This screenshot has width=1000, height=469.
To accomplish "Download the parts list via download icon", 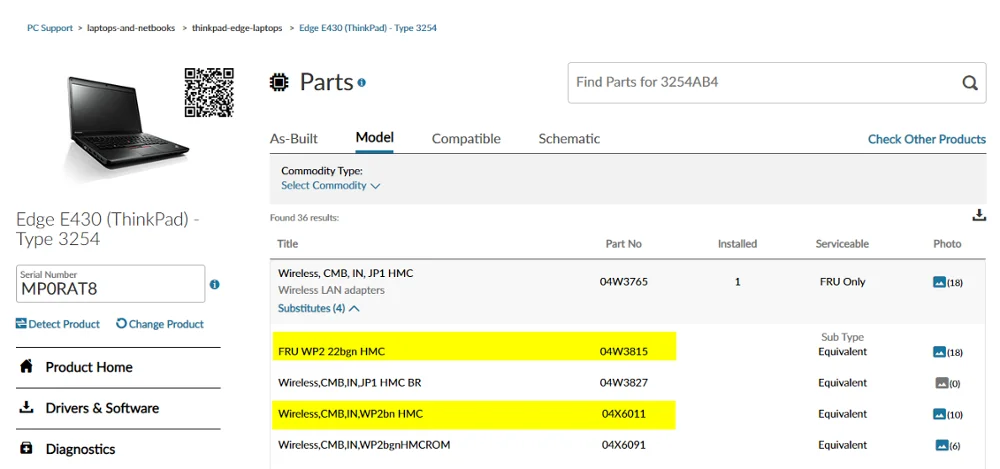I will tap(979, 216).
